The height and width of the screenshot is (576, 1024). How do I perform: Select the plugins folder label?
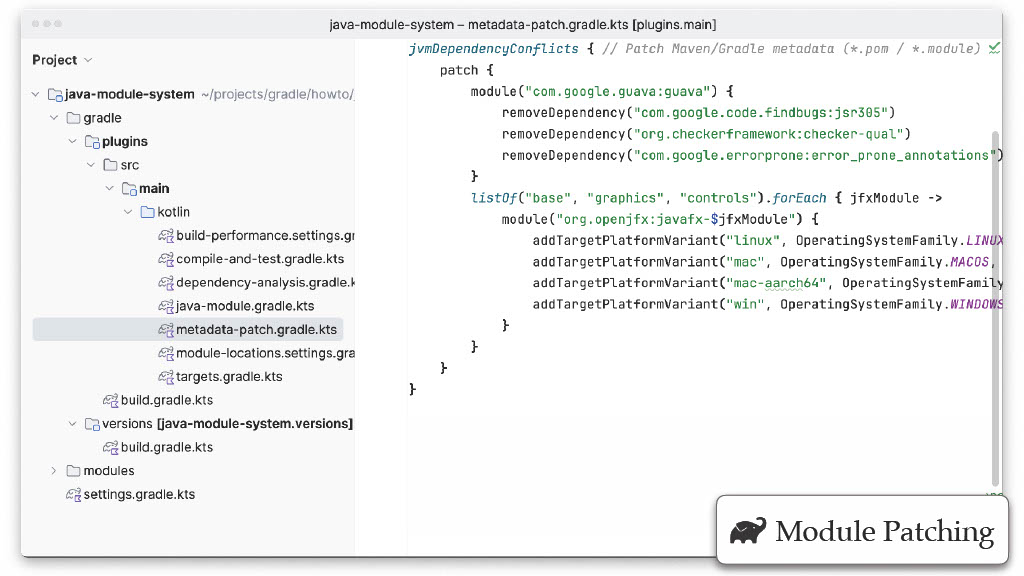pos(125,142)
